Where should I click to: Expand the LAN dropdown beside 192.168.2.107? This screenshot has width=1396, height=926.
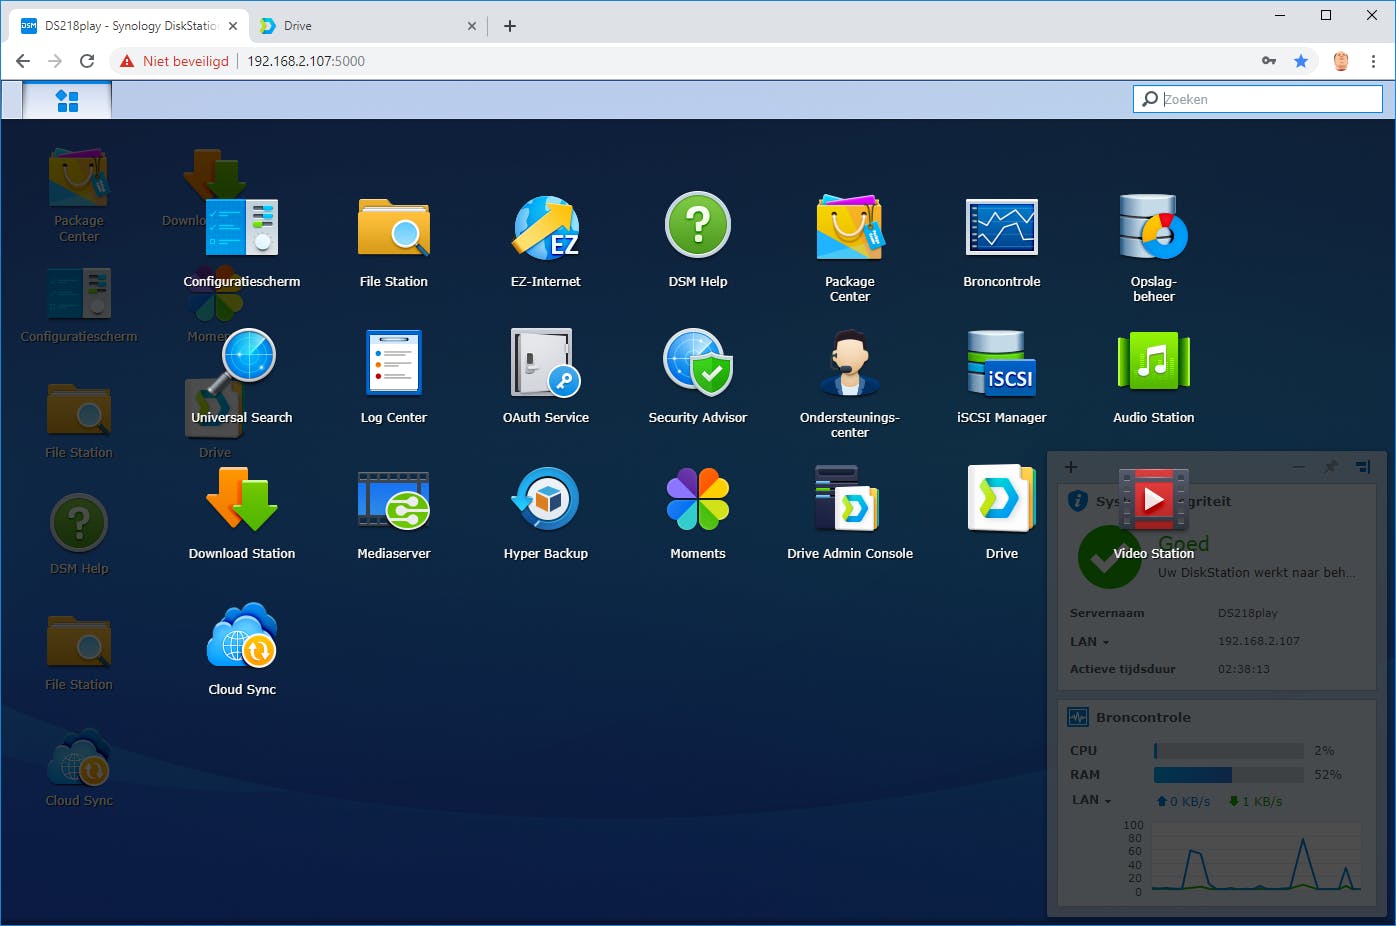[1090, 642]
